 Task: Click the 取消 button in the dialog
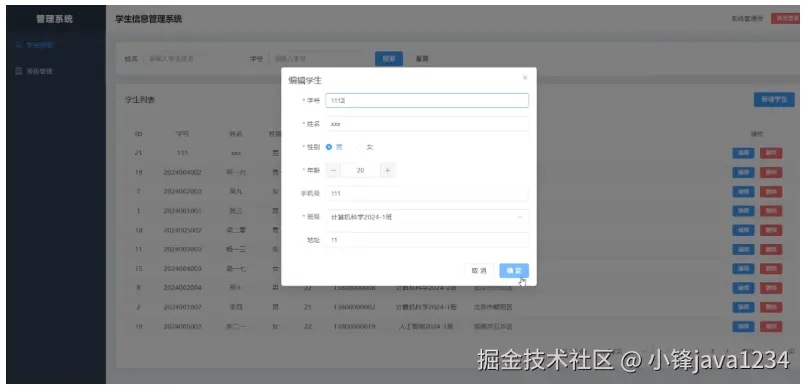(x=479, y=271)
